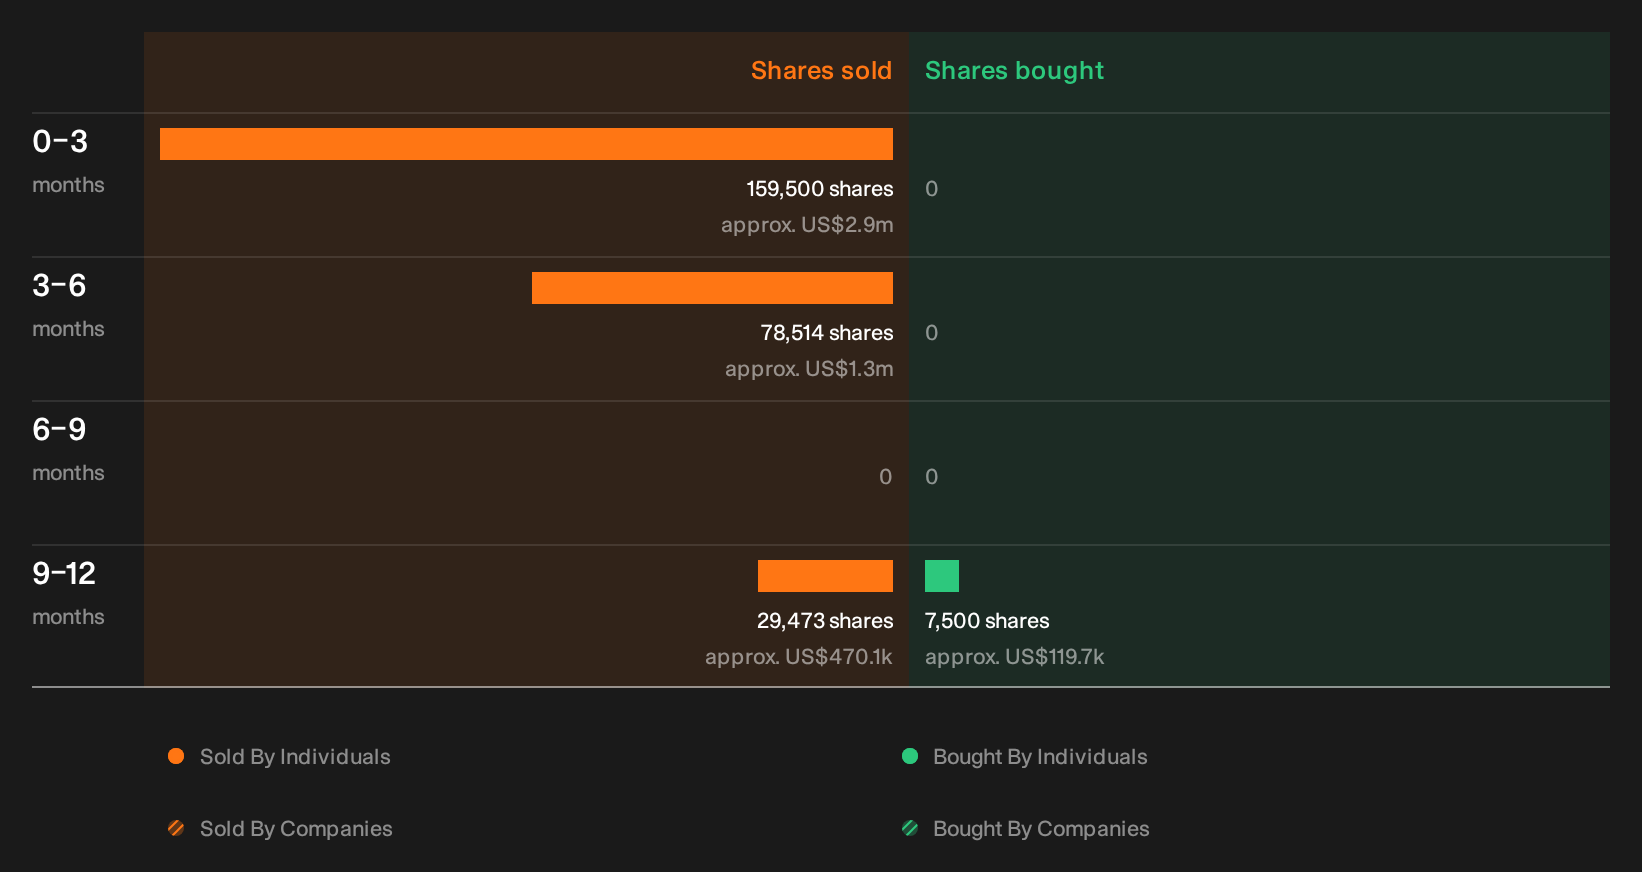Screen dimensions: 1642x872
Task: Click the orange Sold By Individuals legend dot
Action: 176,756
